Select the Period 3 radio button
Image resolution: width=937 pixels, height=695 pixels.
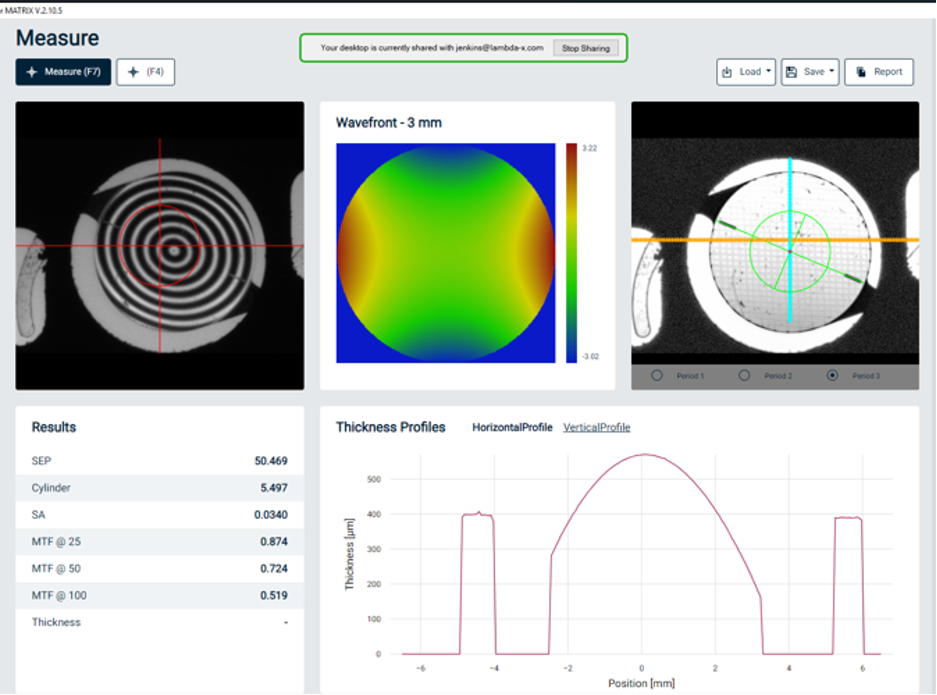(832, 375)
